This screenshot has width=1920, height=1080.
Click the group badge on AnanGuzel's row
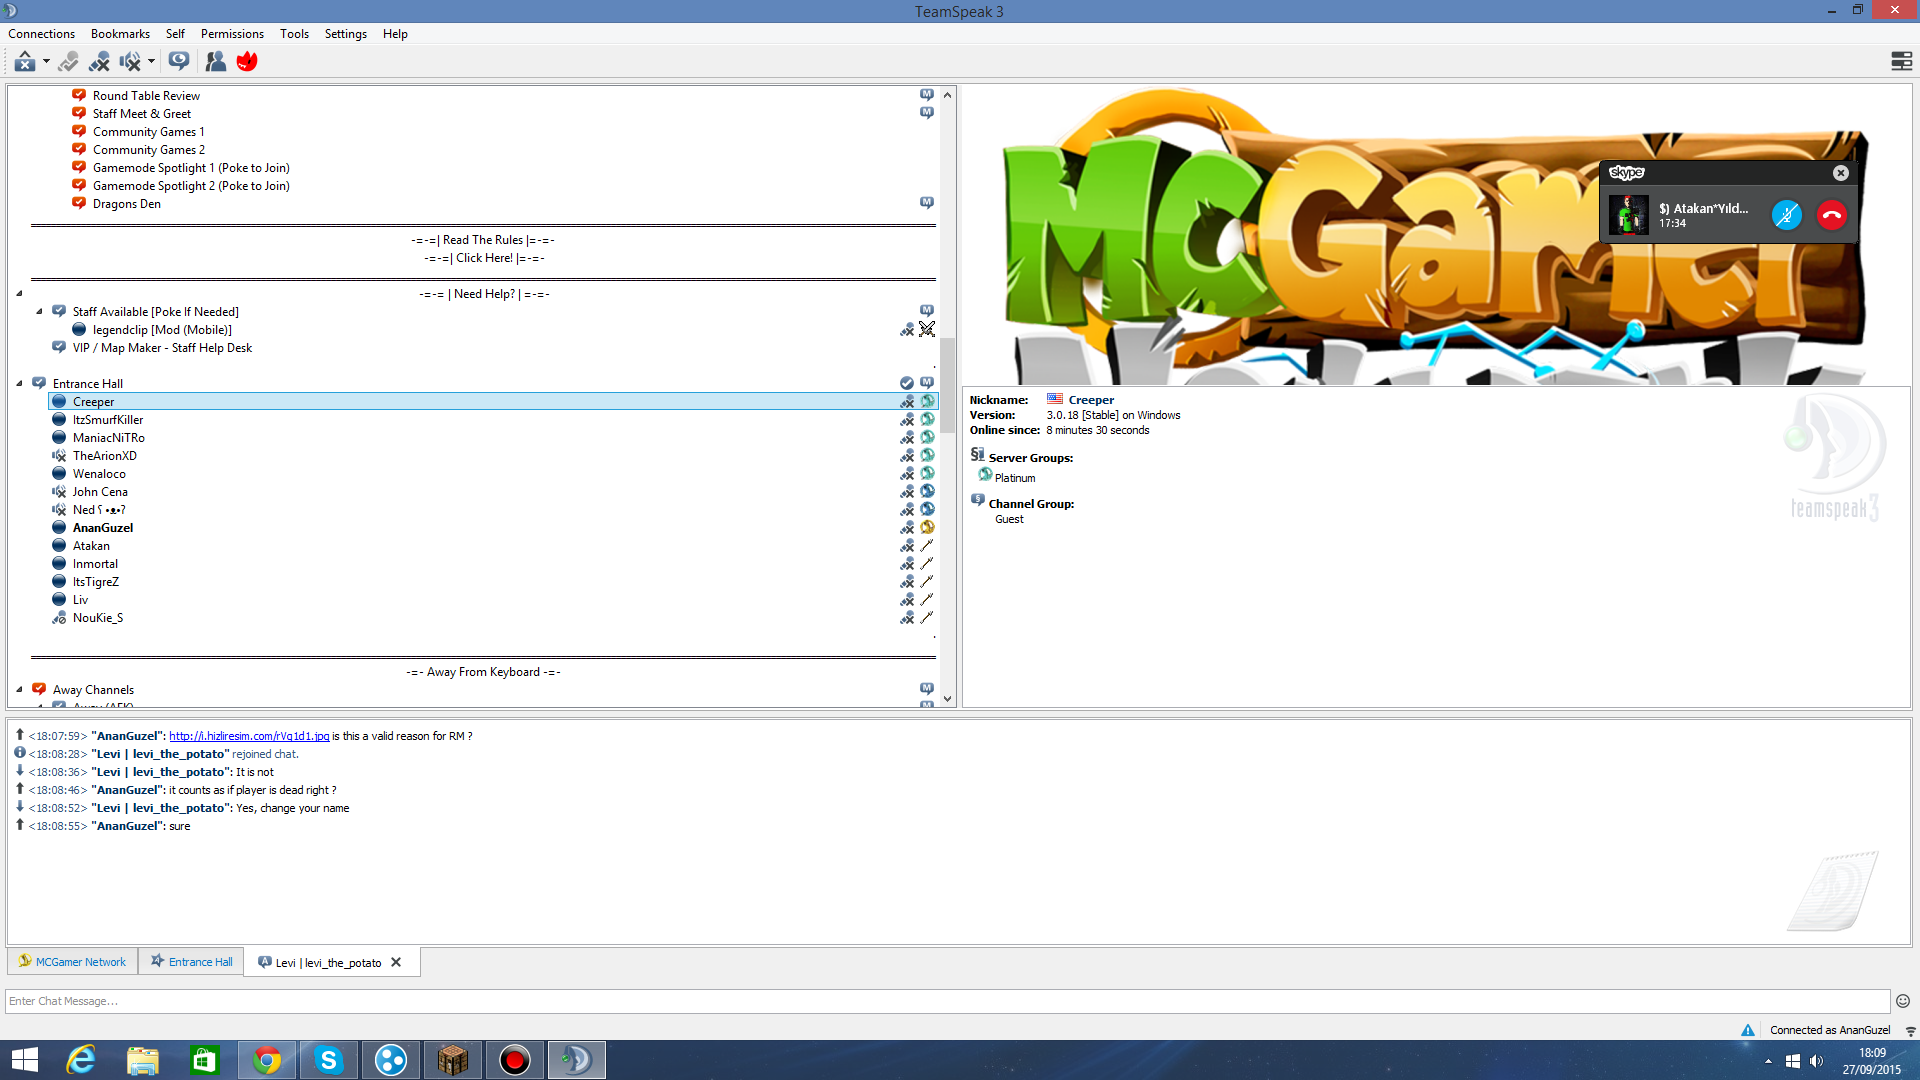coord(927,528)
